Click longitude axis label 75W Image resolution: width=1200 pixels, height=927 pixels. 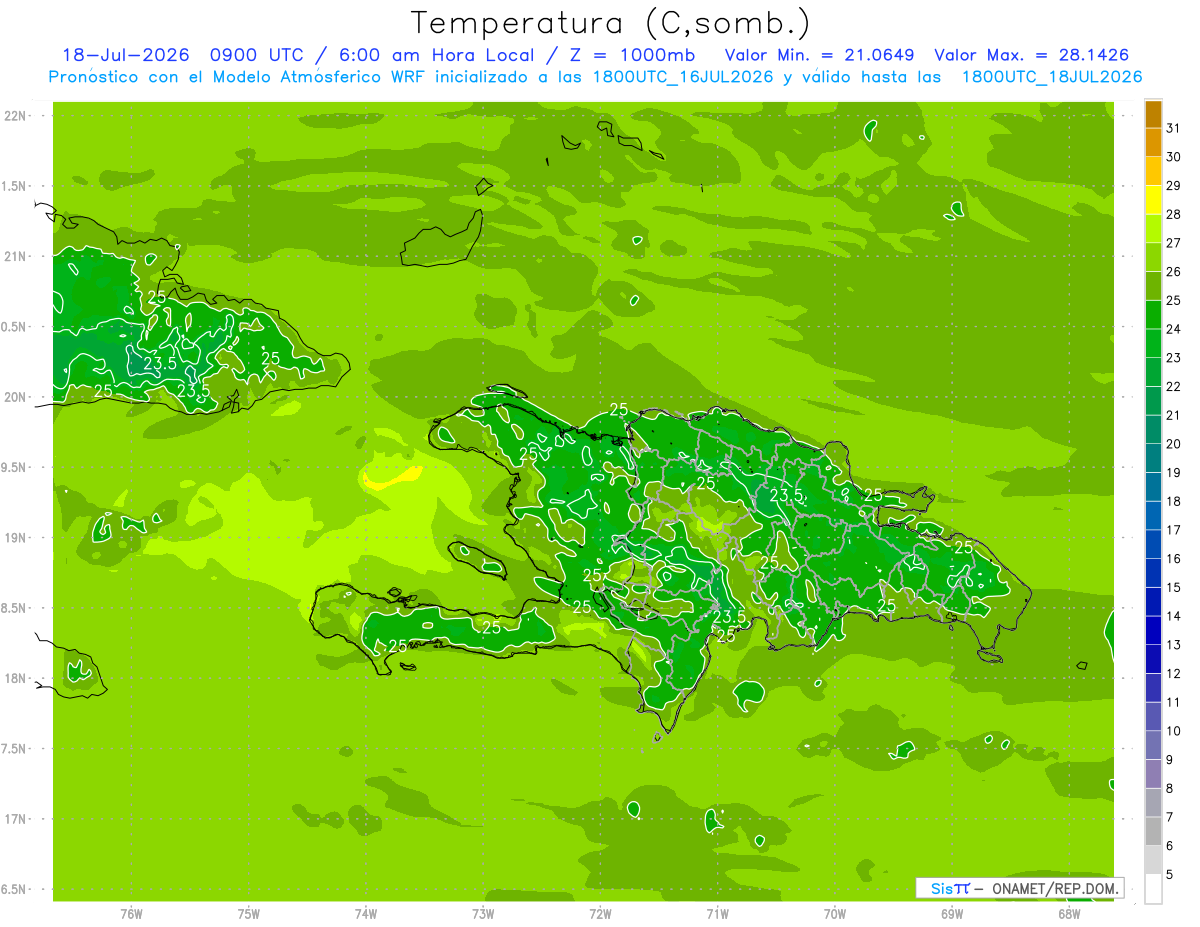(x=249, y=914)
